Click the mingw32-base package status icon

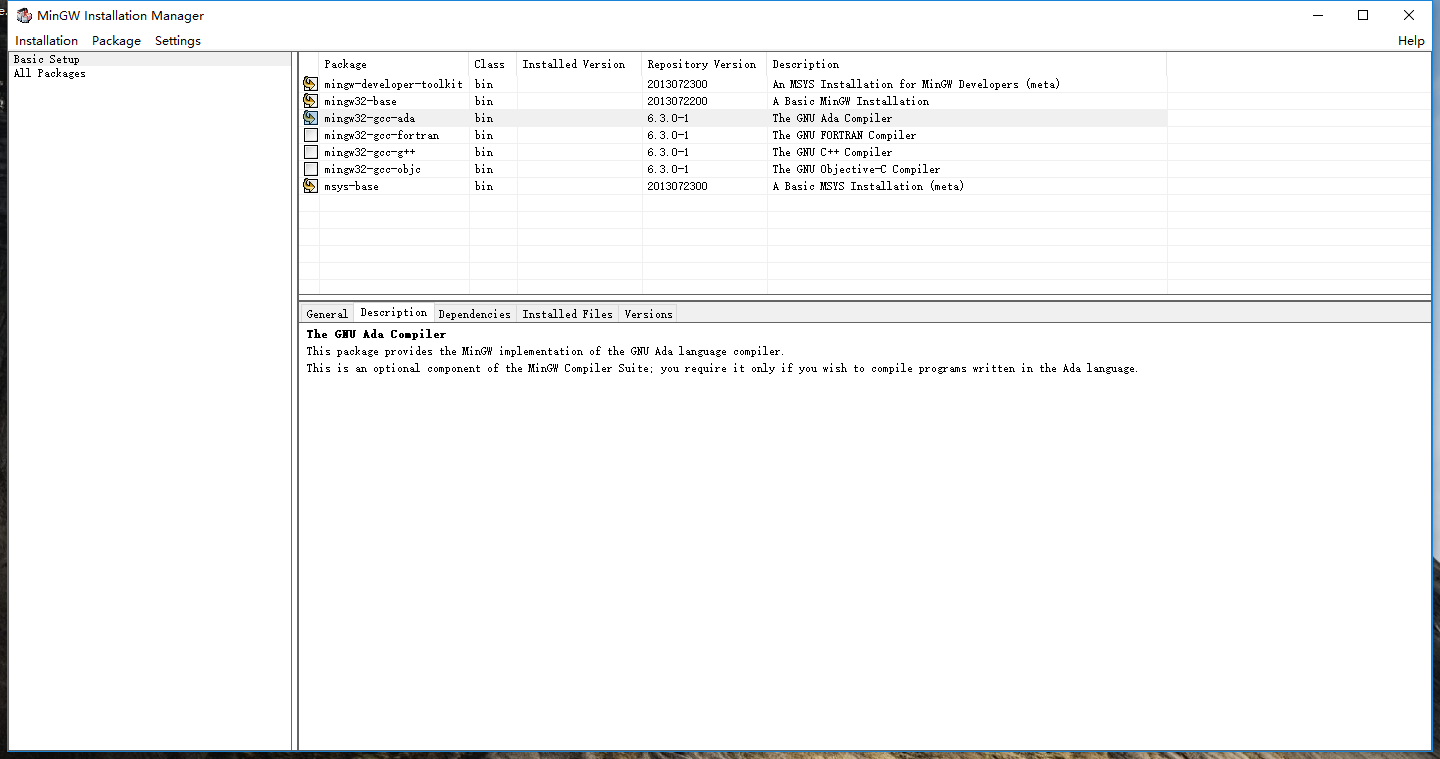[x=310, y=101]
